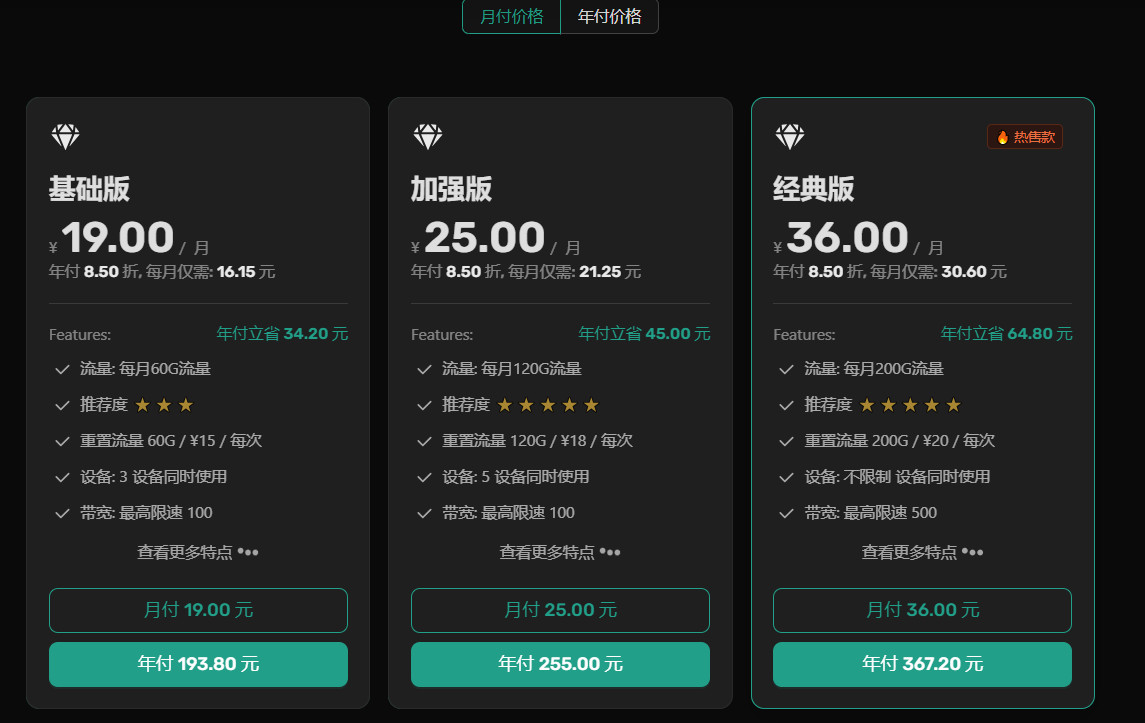Expand 查看更多特点 under 经典版

(922, 551)
